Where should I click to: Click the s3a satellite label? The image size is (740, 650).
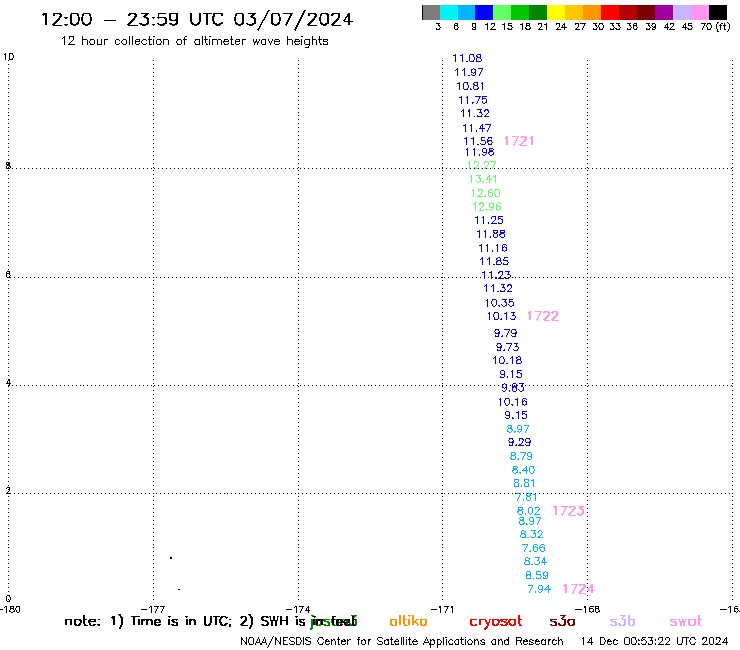tap(562, 621)
